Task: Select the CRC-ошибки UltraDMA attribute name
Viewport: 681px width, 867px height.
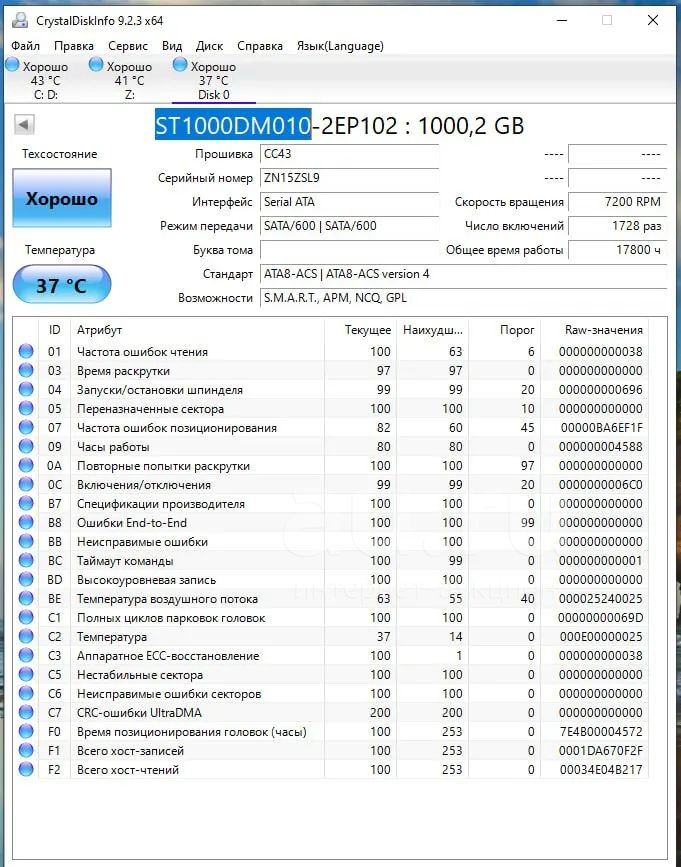Action: (139, 713)
